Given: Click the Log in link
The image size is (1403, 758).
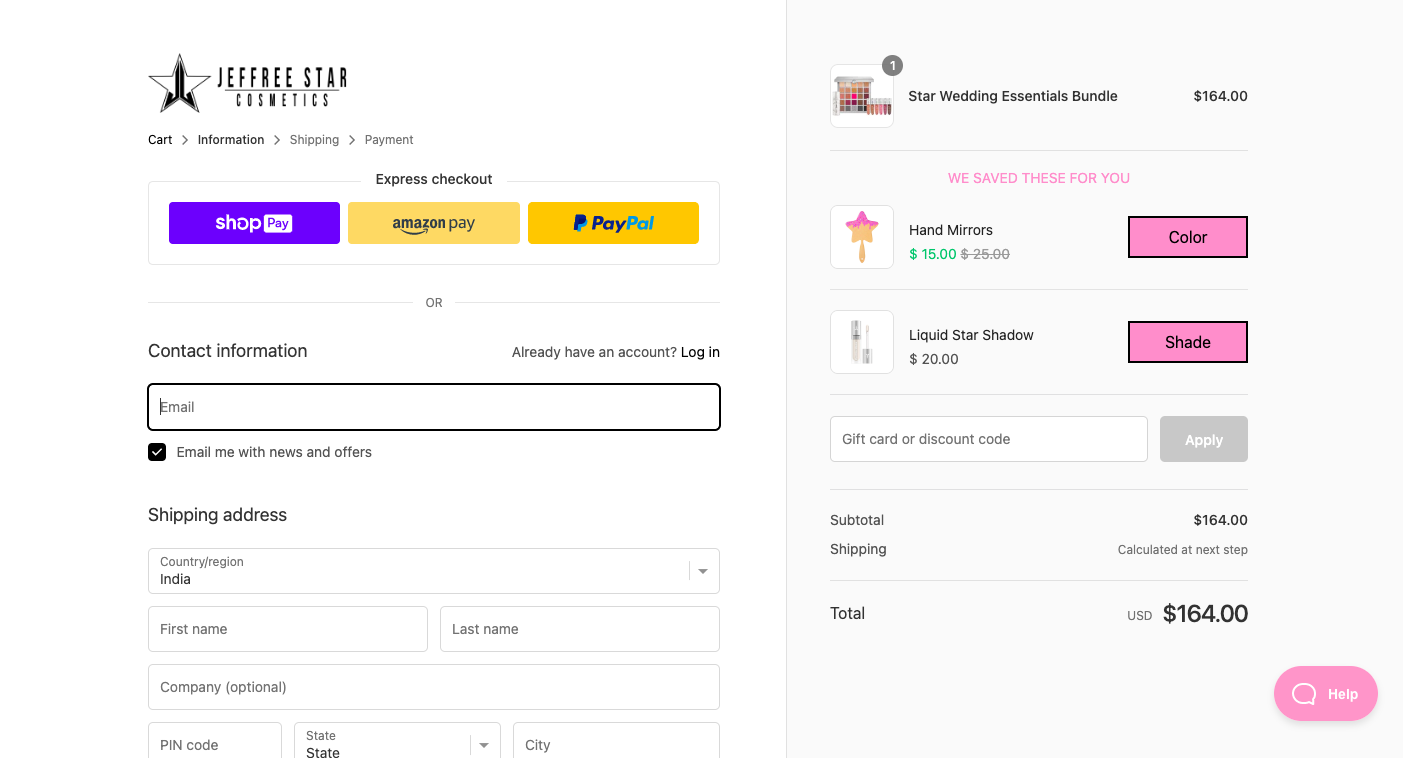Looking at the screenshot, I should (x=699, y=352).
